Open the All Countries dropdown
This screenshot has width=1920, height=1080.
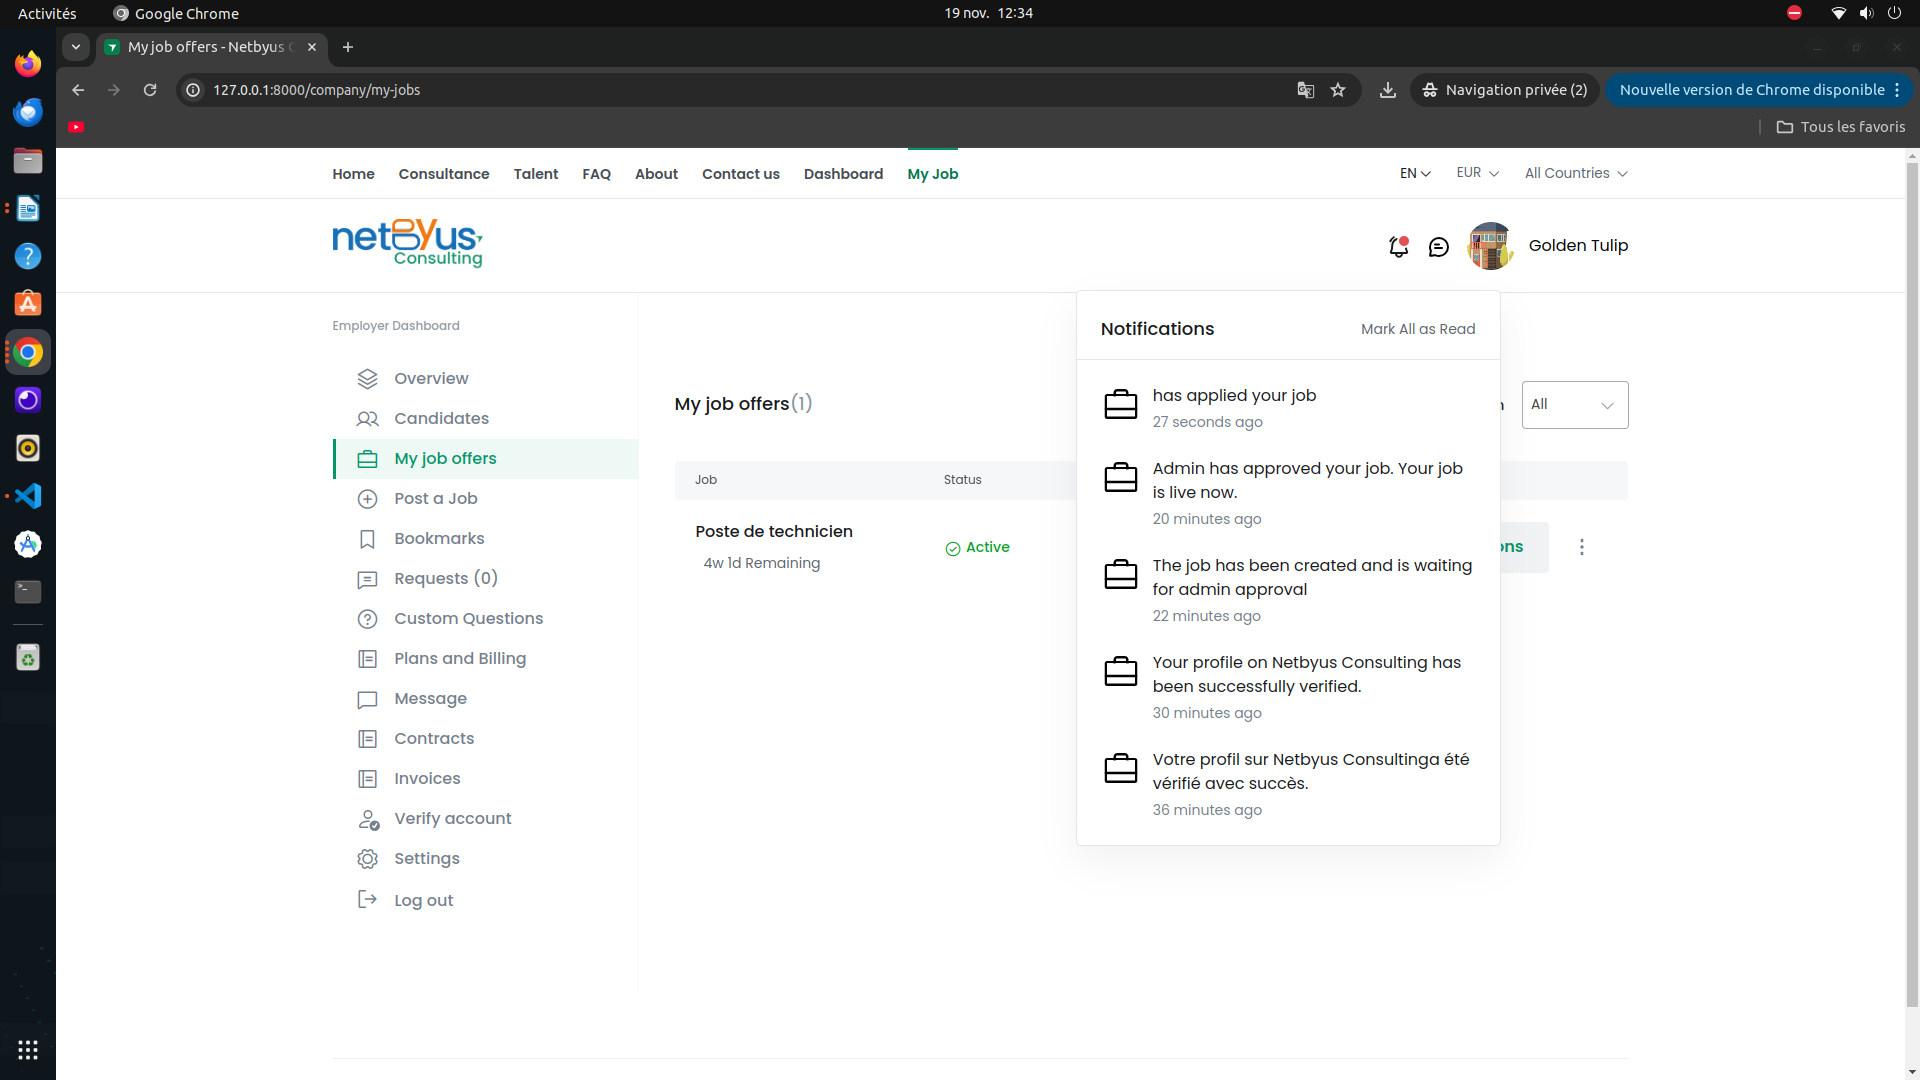1576,173
